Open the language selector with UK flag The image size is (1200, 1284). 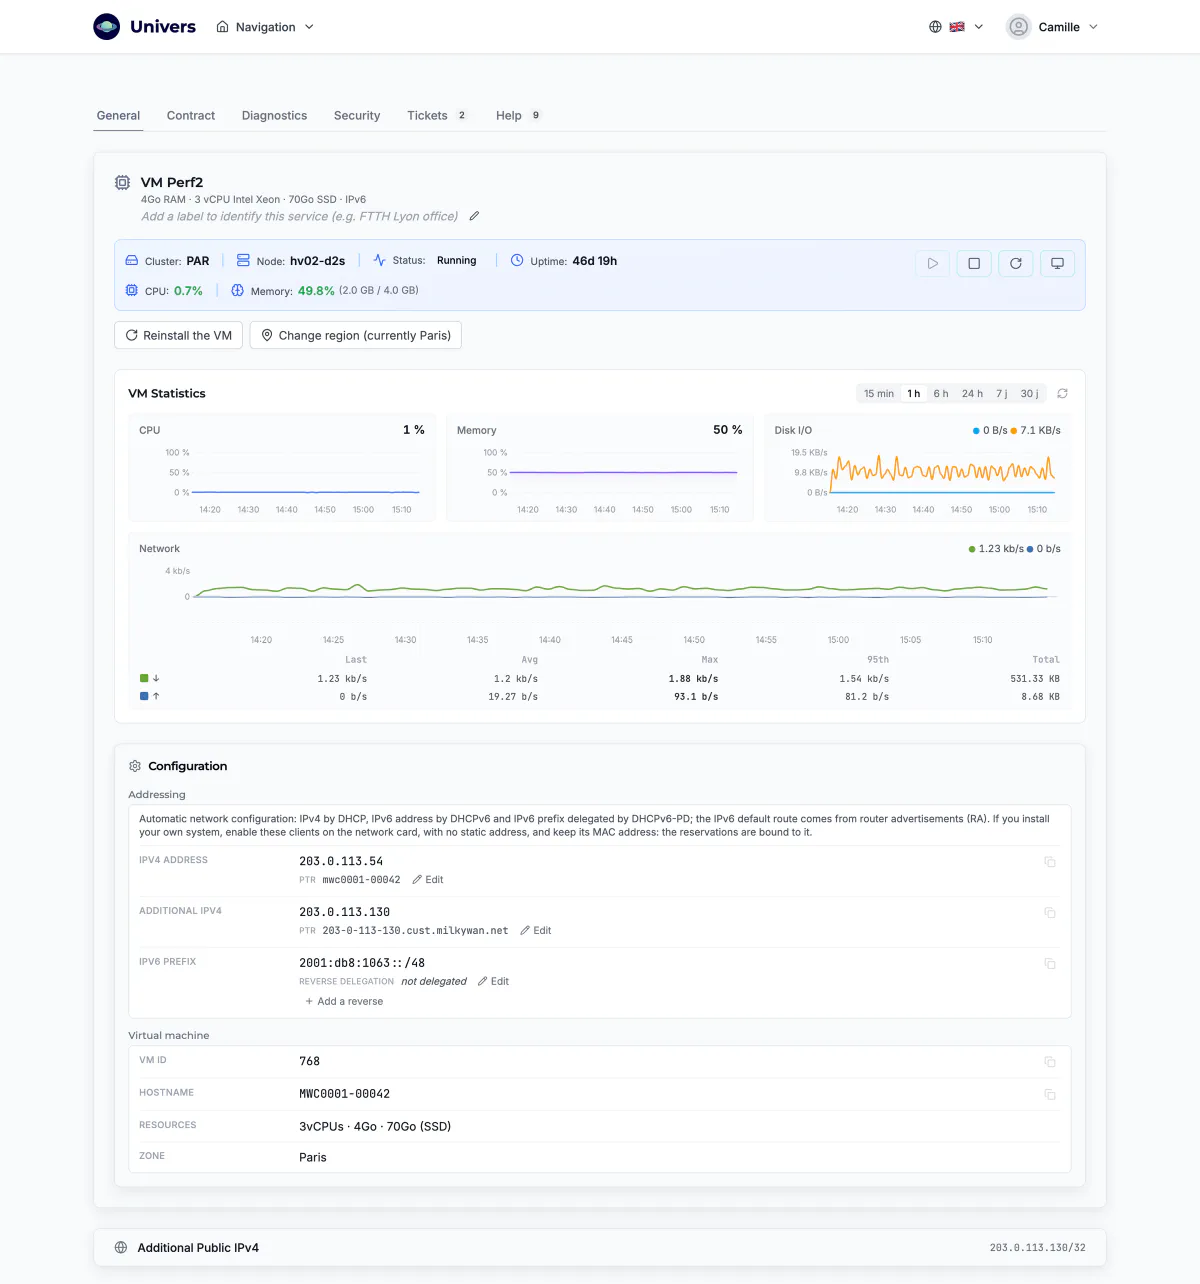click(x=956, y=27)
